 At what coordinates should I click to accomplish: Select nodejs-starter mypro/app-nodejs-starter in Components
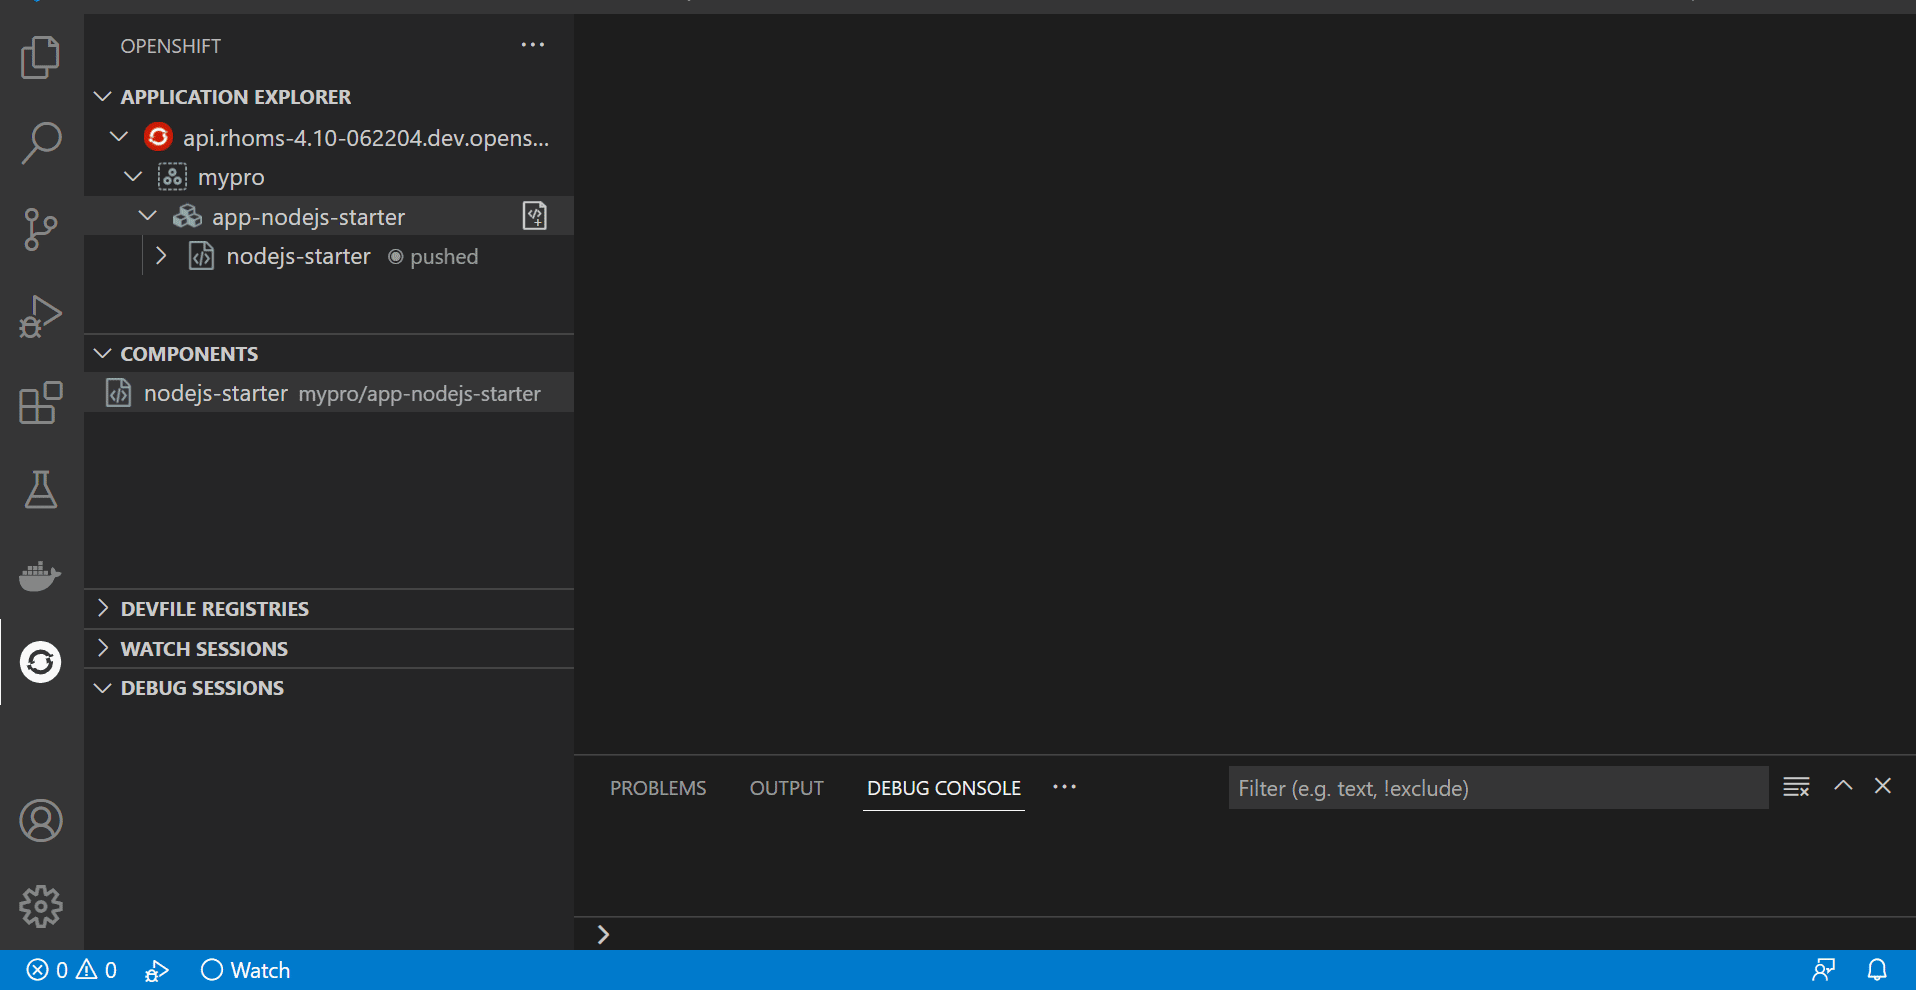click(329, 393)
